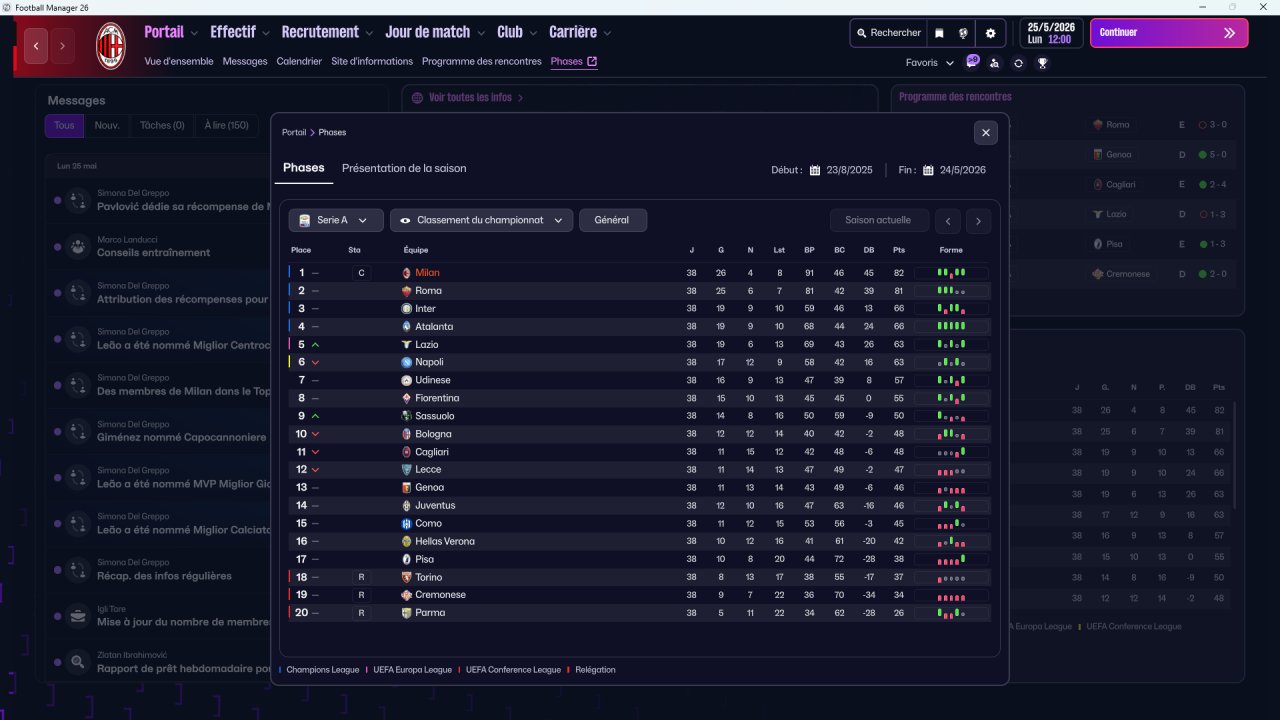Viewport: 1280px width, 720px height.
Task: Click the Fiorentina club badge in table
Action: point(406,398)
